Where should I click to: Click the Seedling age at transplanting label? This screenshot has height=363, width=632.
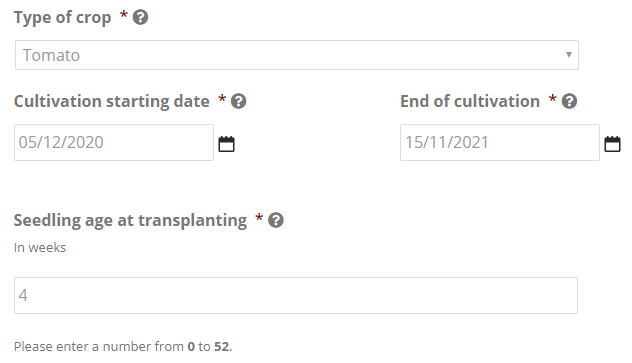point(130,221)
